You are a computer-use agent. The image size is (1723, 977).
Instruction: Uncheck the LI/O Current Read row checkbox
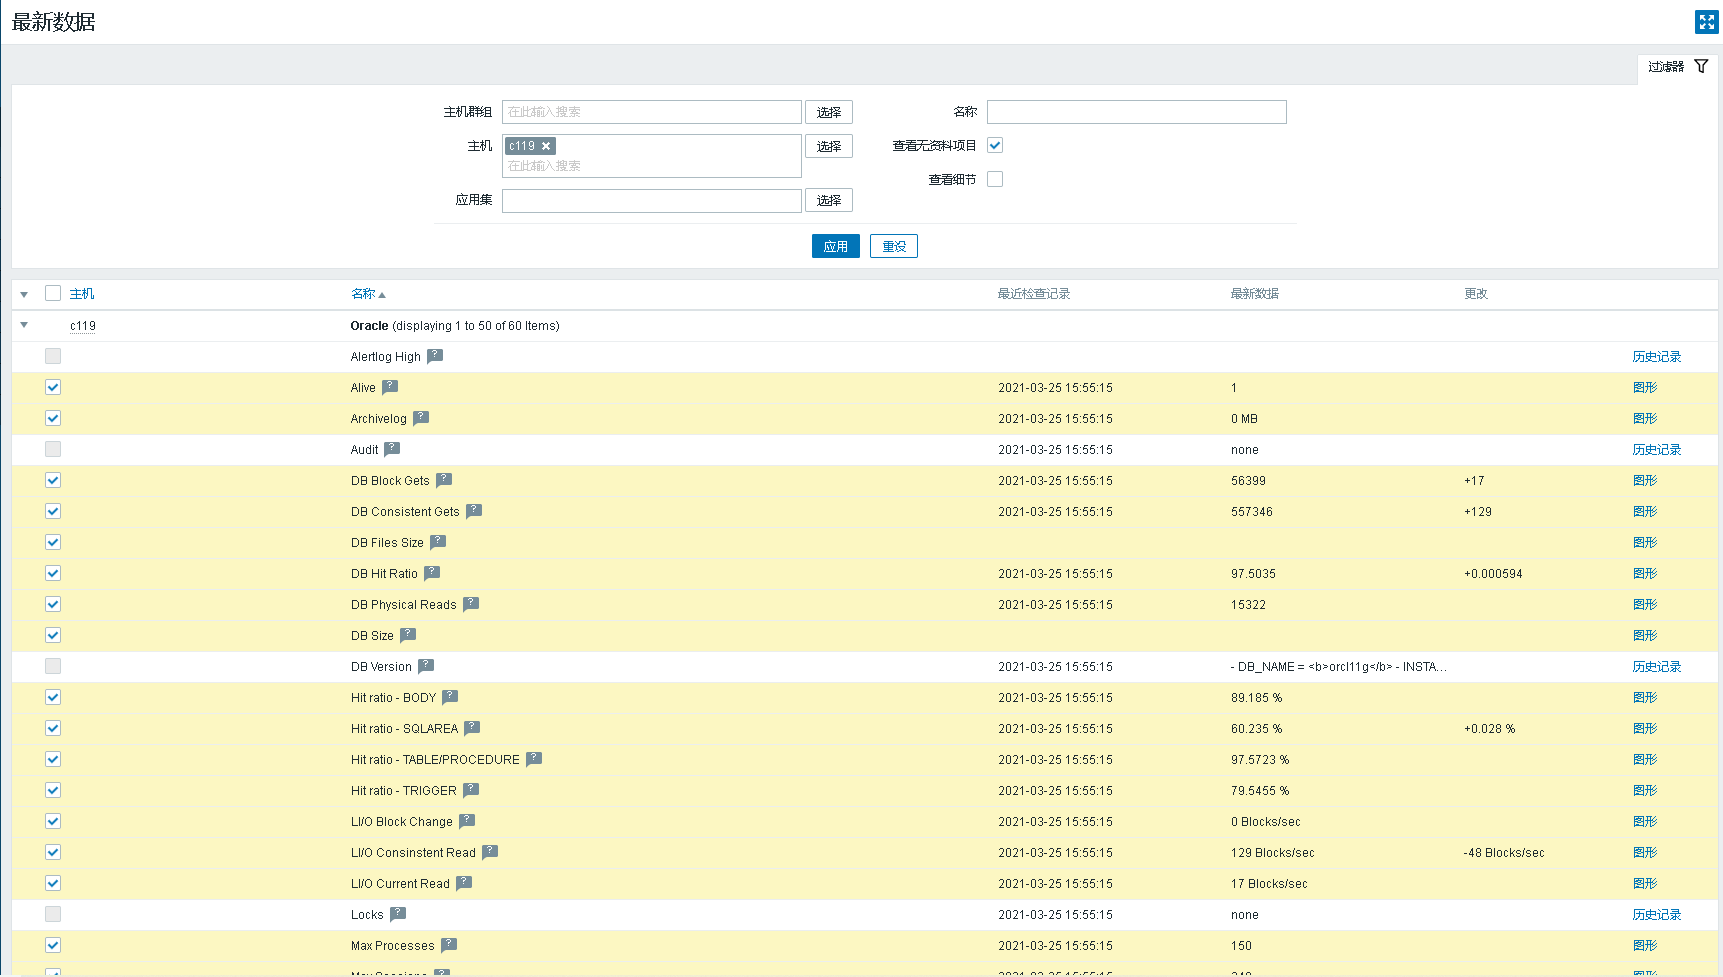point(53,883)
